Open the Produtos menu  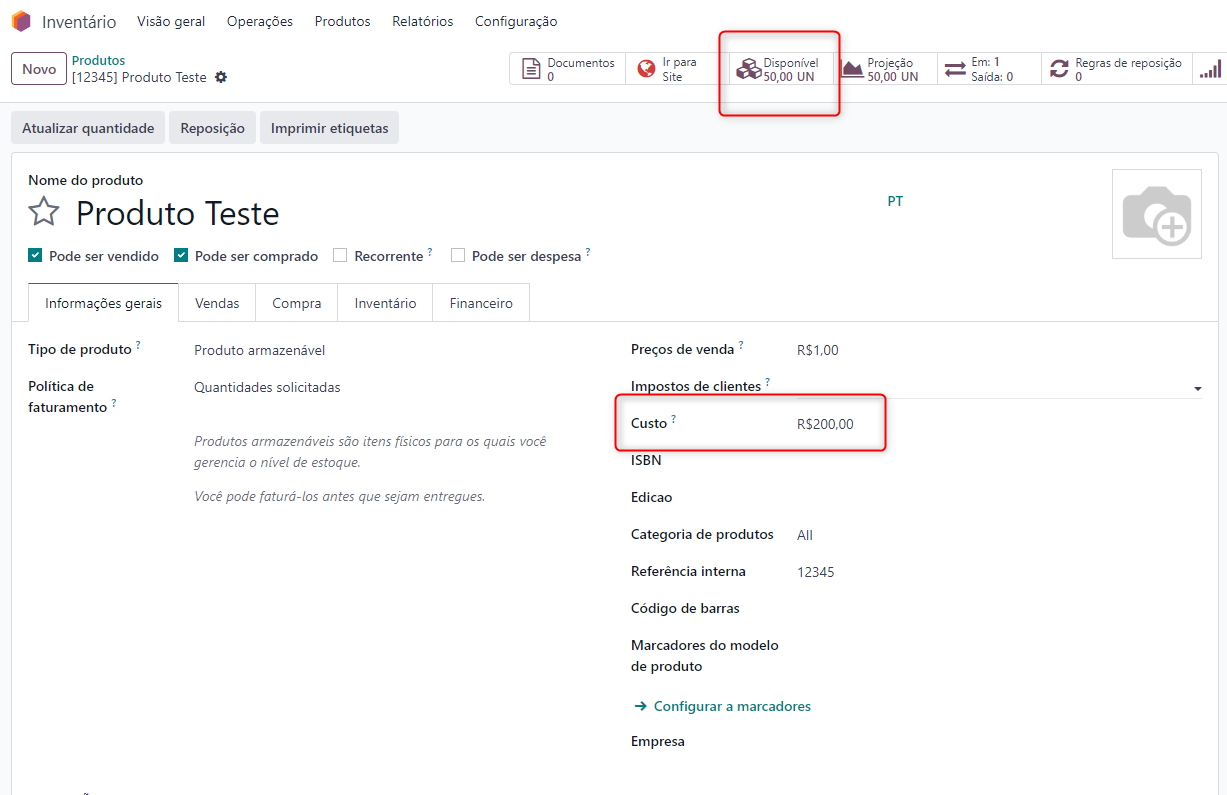click(x=343, y=21)
